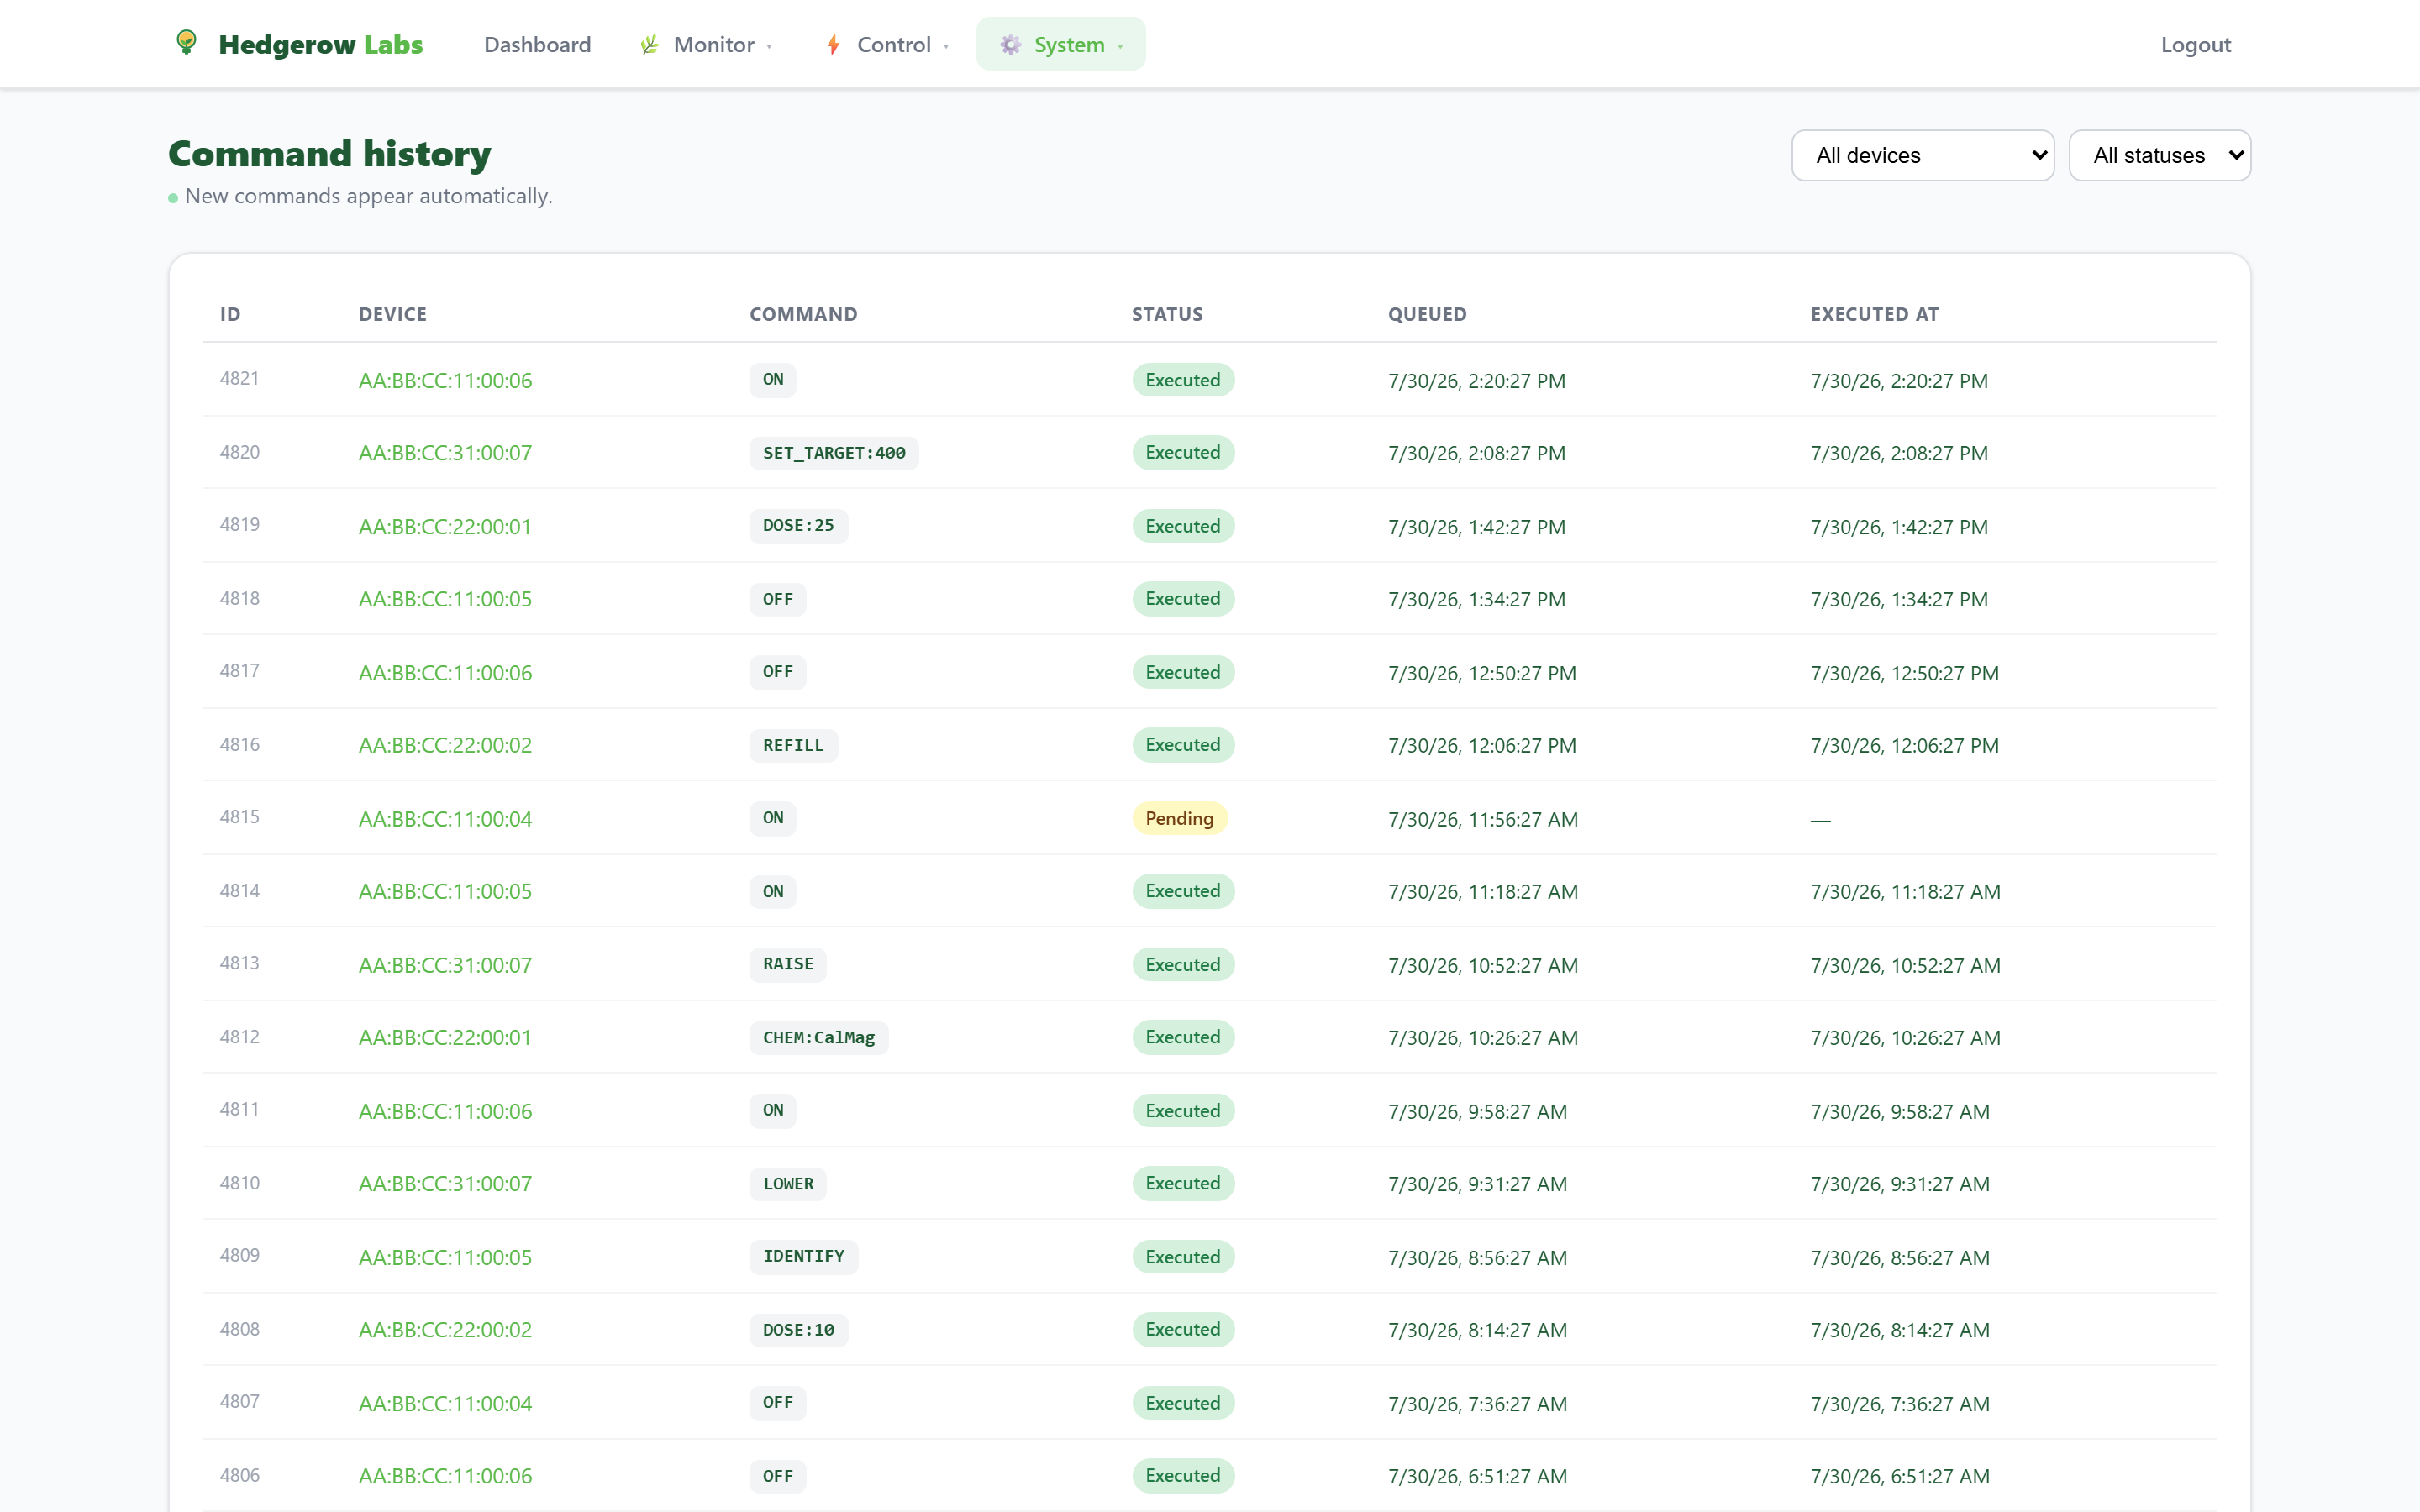Open device AA:BB:CC:11:00:06 in row 4806

(445, 1475)
